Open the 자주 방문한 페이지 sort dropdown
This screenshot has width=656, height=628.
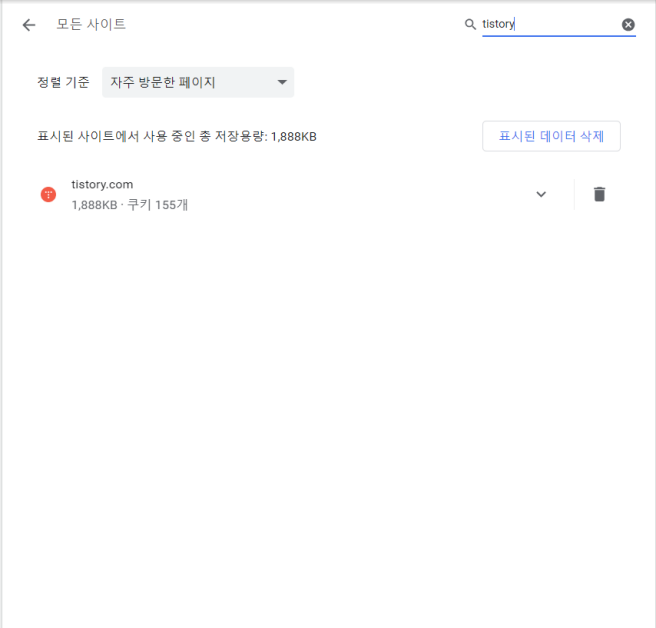pyautogui.click(x=198, y=82)
